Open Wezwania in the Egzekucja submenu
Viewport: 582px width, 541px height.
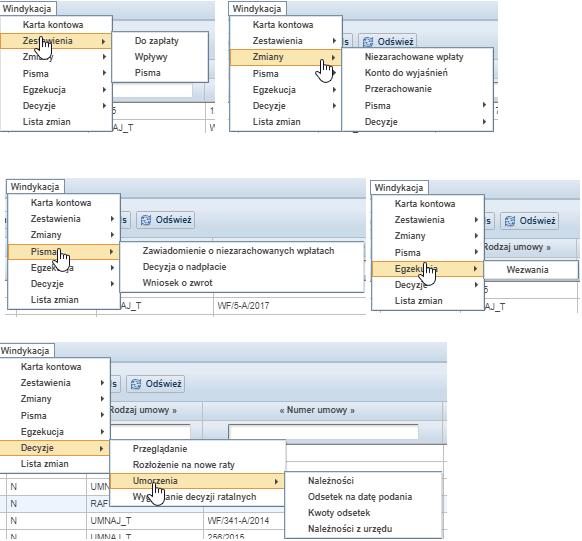527,270
